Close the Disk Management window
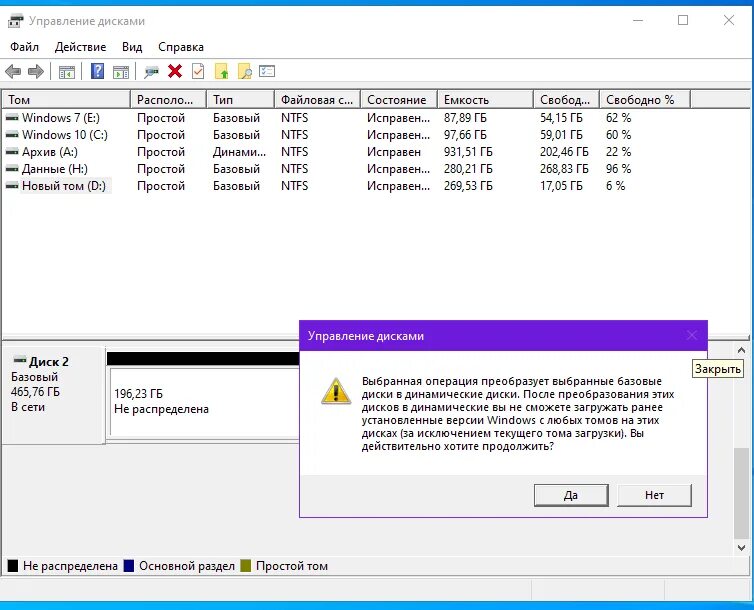Image resolution: width=754 pixels, height=610 pixels. (x=729, y=20)
